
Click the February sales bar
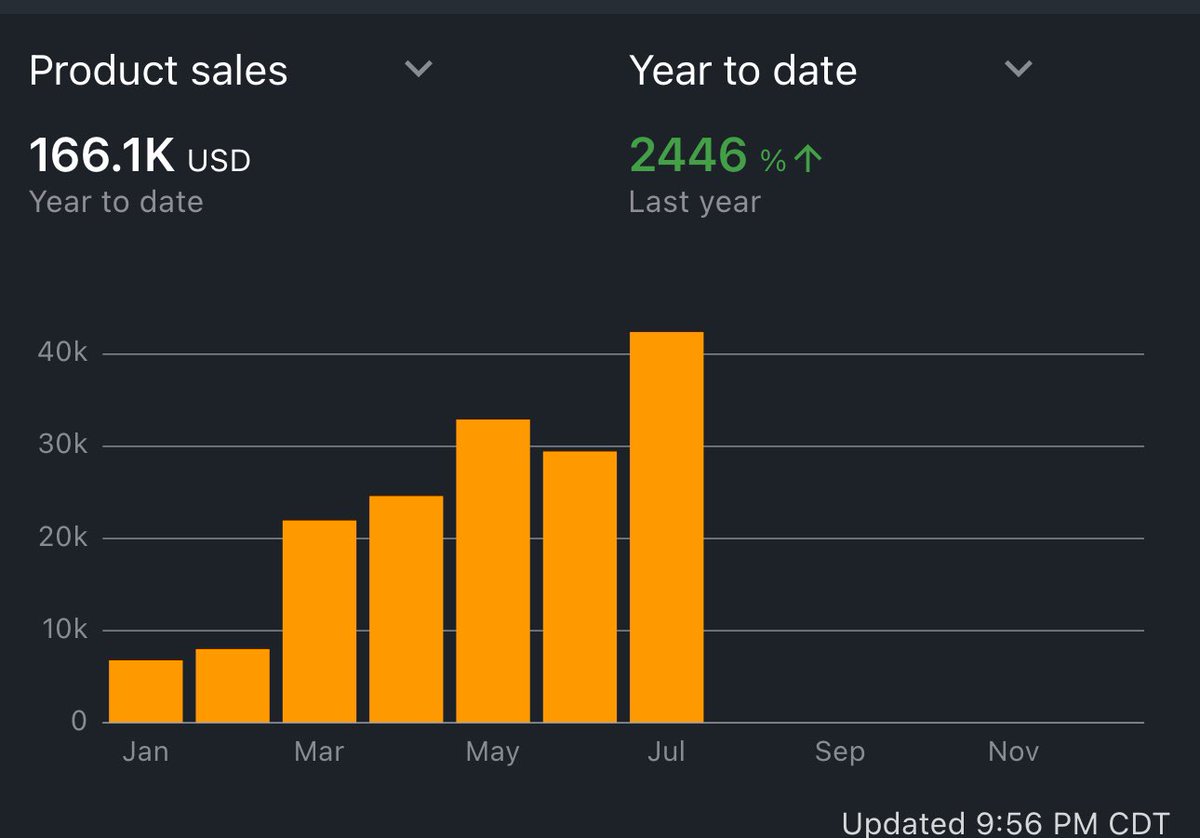tap(232, 685)
